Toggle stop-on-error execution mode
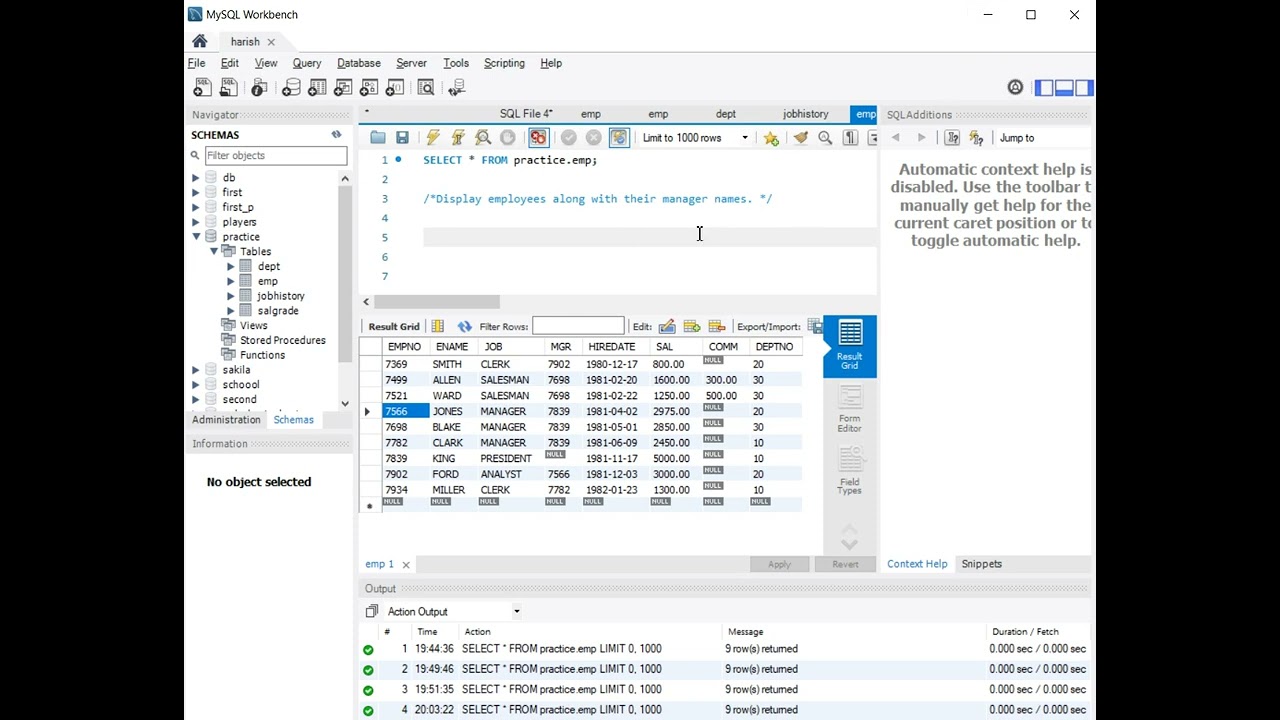The height and width of the screenshot is (720, 1280). pos(538,138)
